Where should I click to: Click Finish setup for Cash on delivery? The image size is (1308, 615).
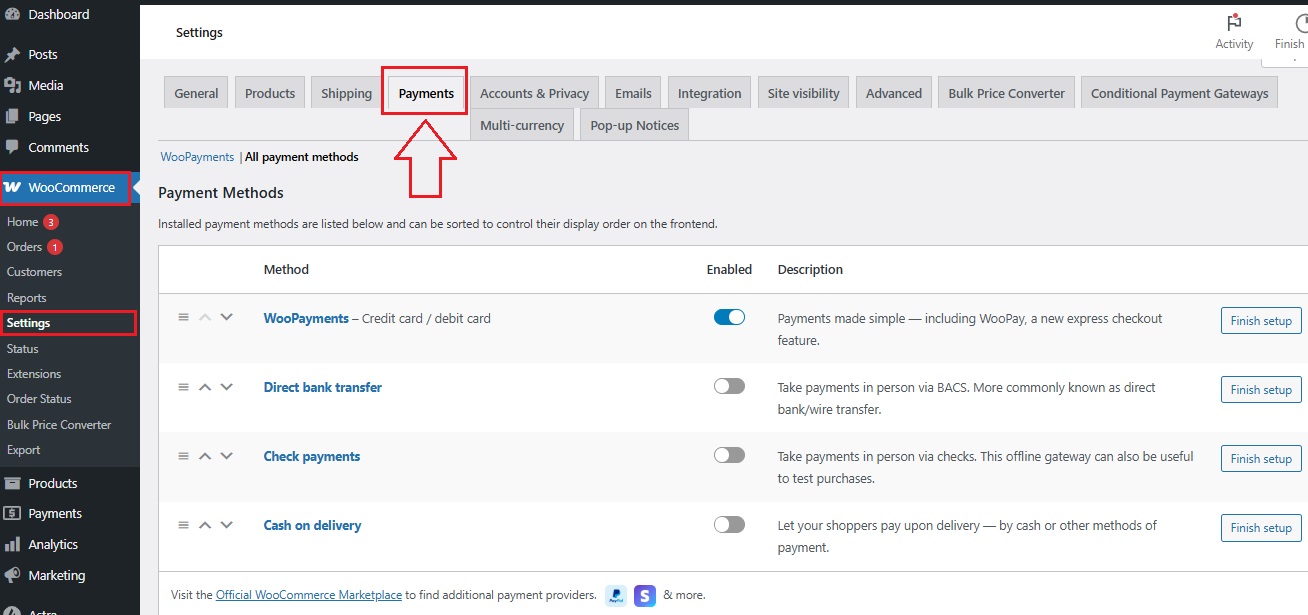click(x=1261, y=528)
